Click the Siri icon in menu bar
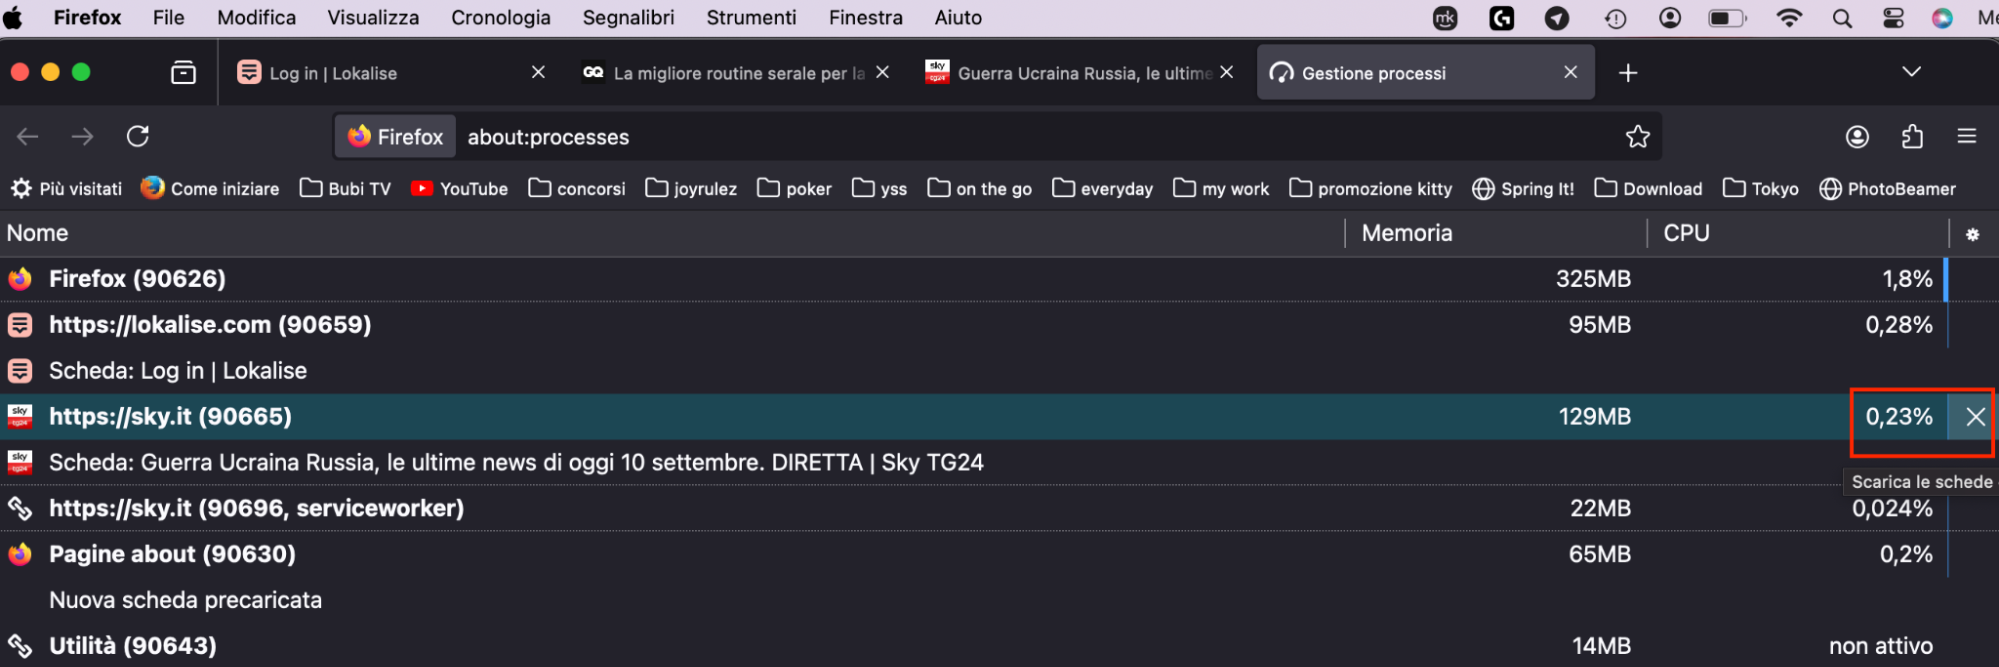The image size is (1999, 667). coord(1942,18)
